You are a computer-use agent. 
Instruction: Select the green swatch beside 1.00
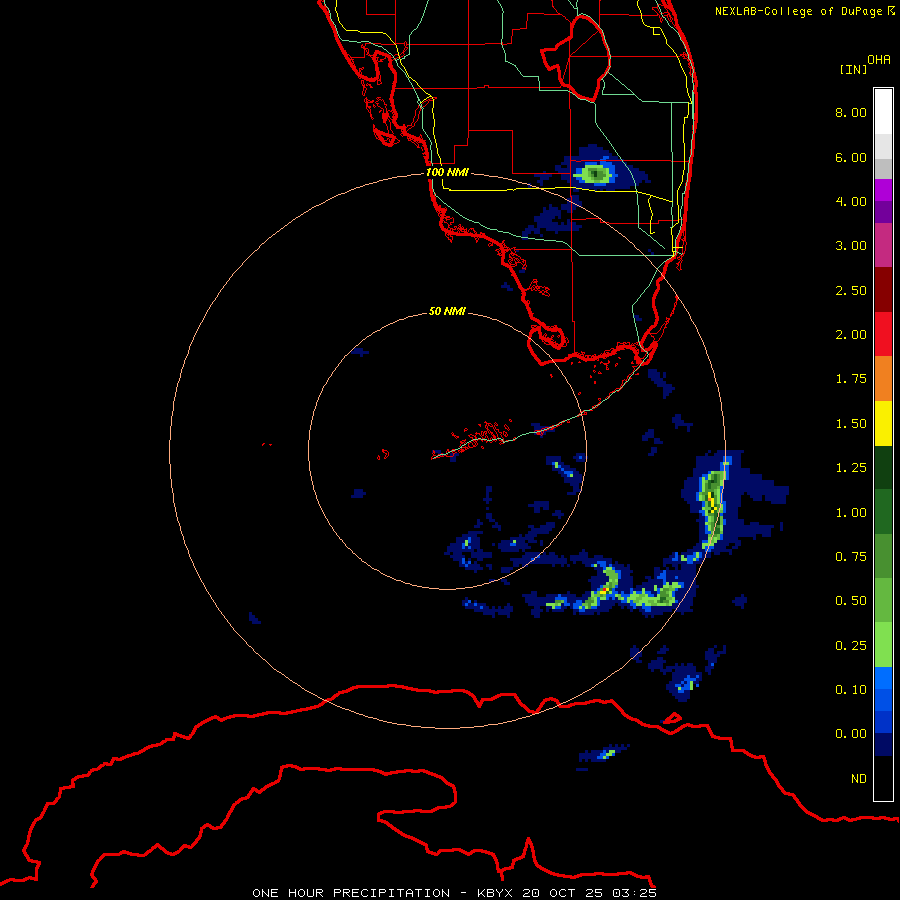[883, 512]
